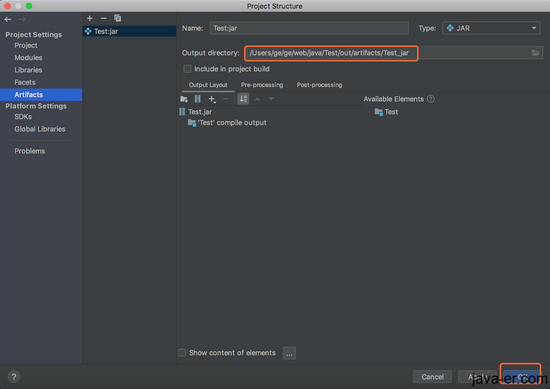550x389 pixels.
Task: Open Libraries settings page
Action: coord(28,70)
